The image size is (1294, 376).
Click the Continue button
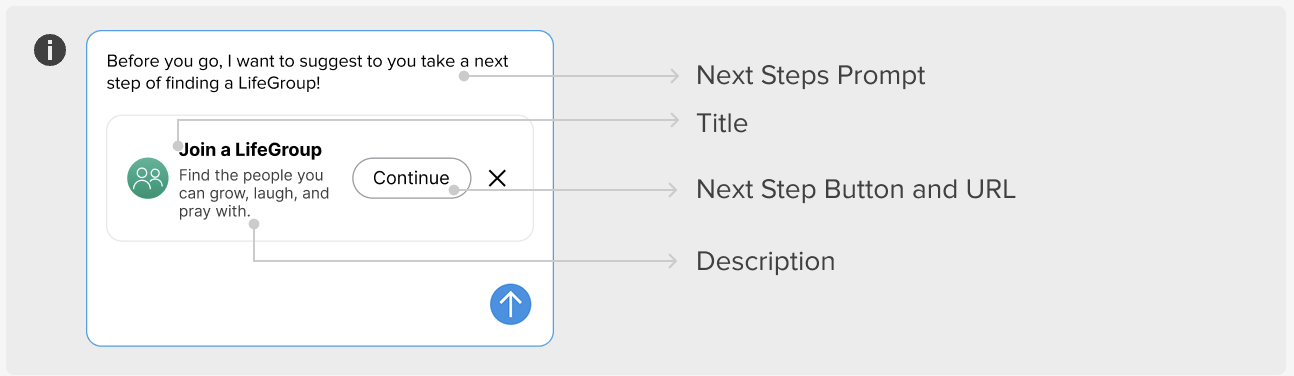coord(411,178)
